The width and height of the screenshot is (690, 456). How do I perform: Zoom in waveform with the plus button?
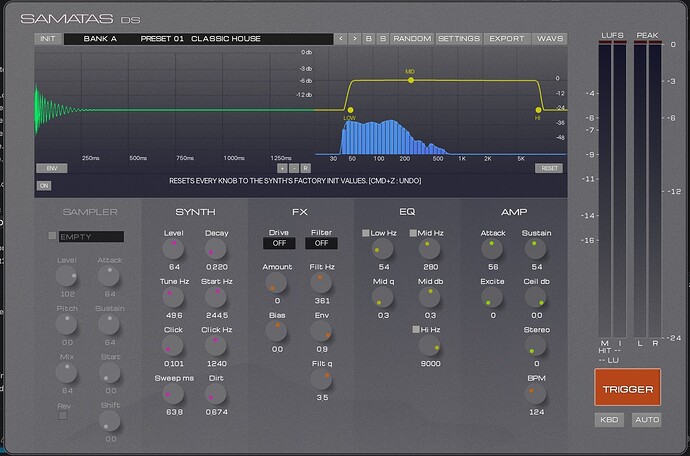[x=282, y=168]
